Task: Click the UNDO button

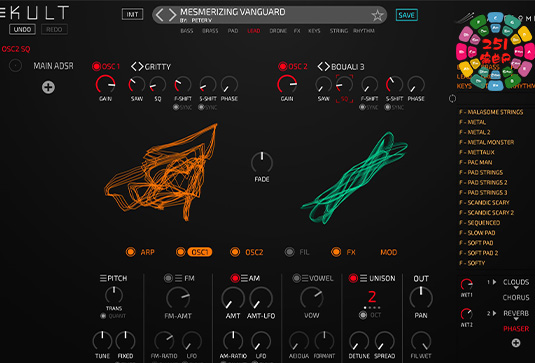Action: [22, 29]
